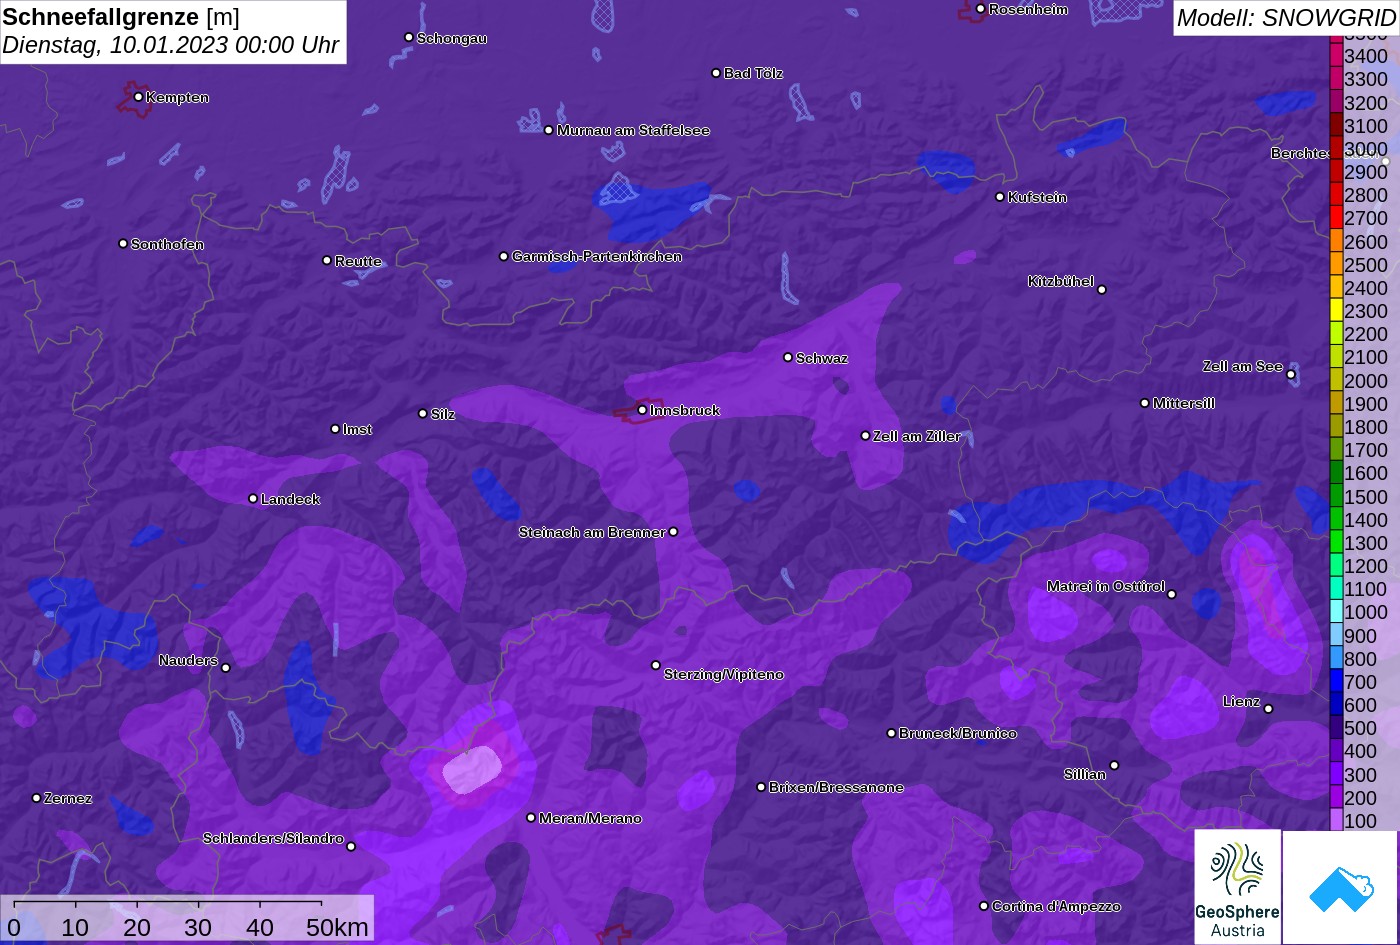Click the Kufstein location marker
The width and height of the screenshot is (1400, 945).
[1000, 197]
